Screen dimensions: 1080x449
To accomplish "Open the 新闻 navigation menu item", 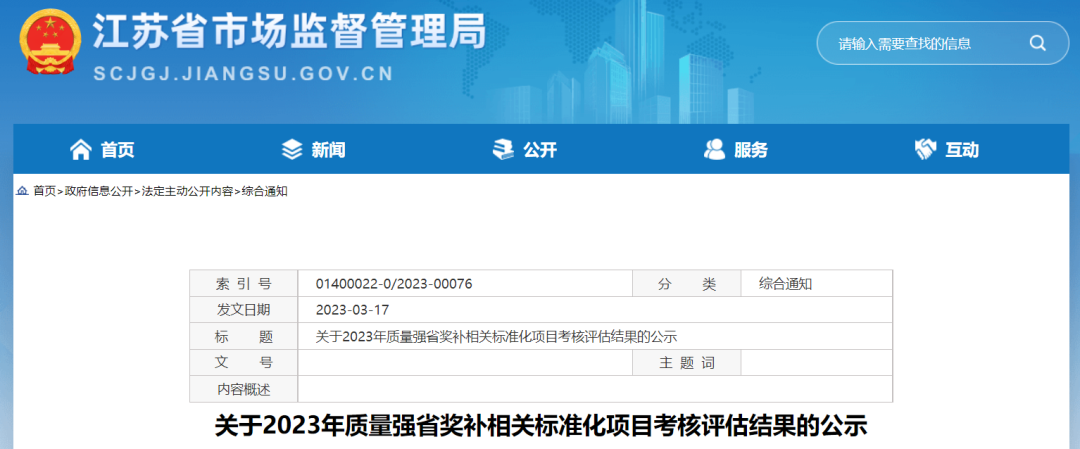I will [313, 149].
